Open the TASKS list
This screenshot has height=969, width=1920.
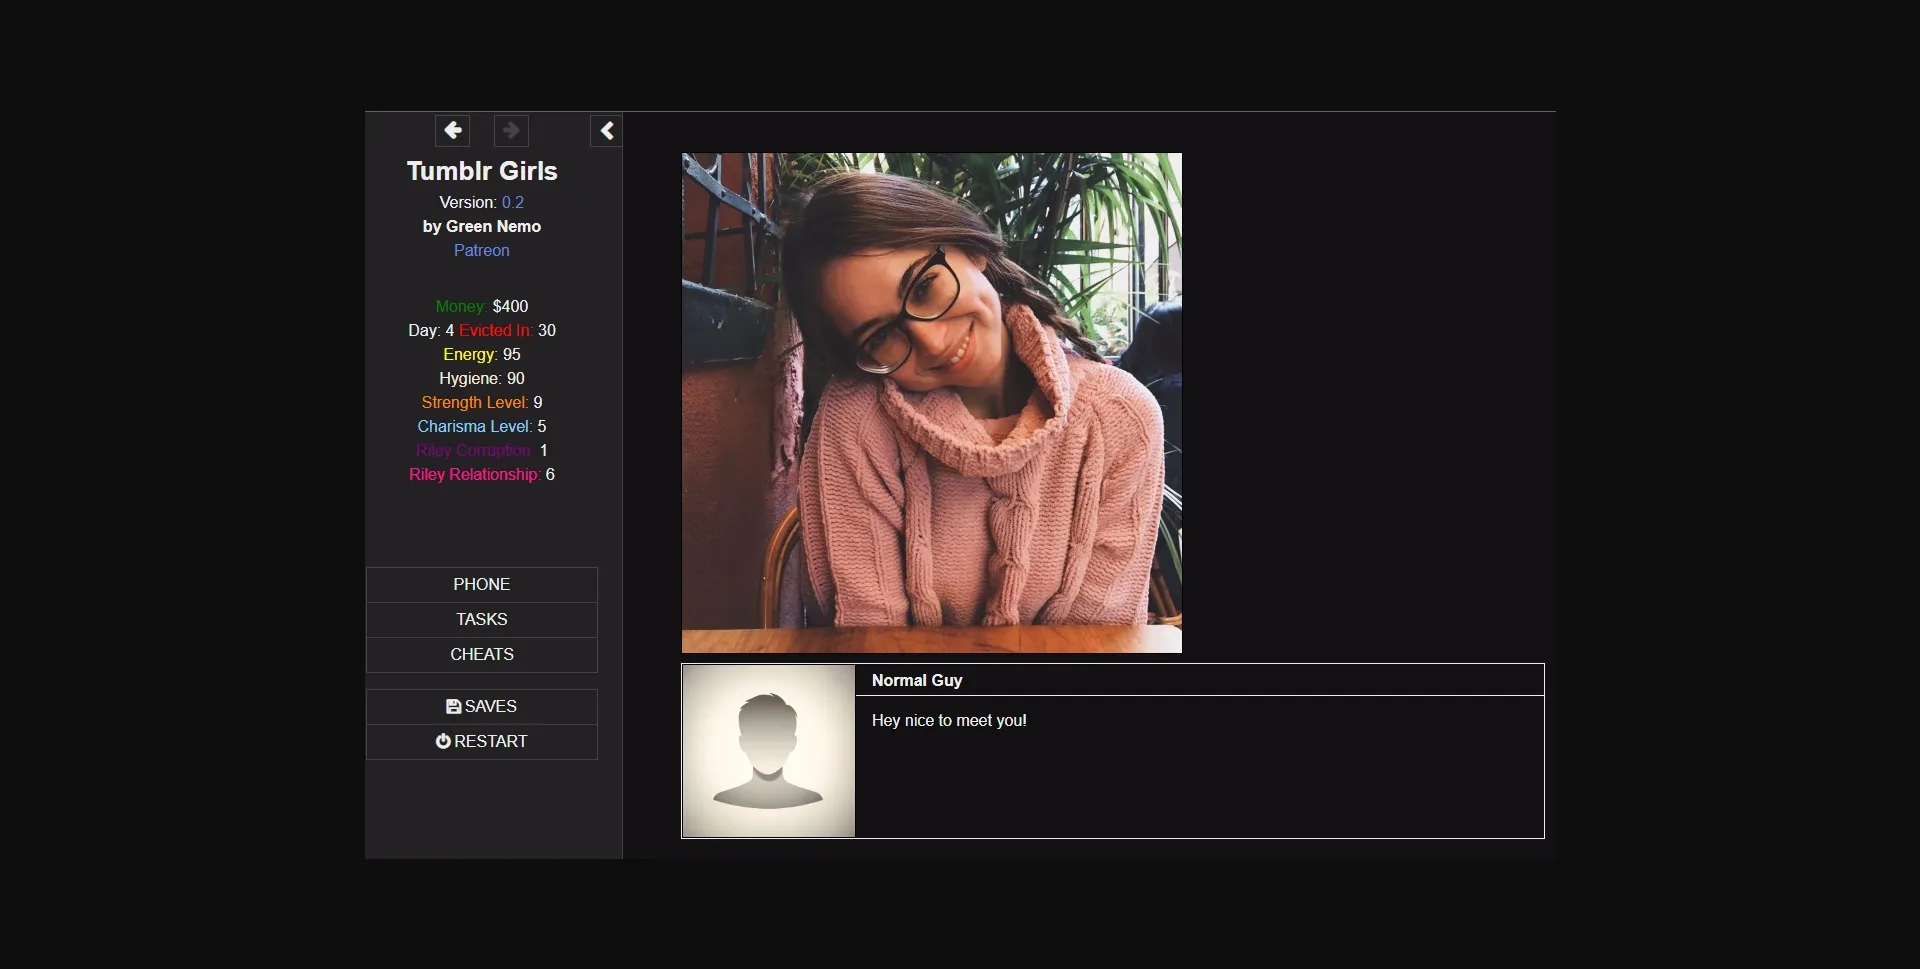481,619
